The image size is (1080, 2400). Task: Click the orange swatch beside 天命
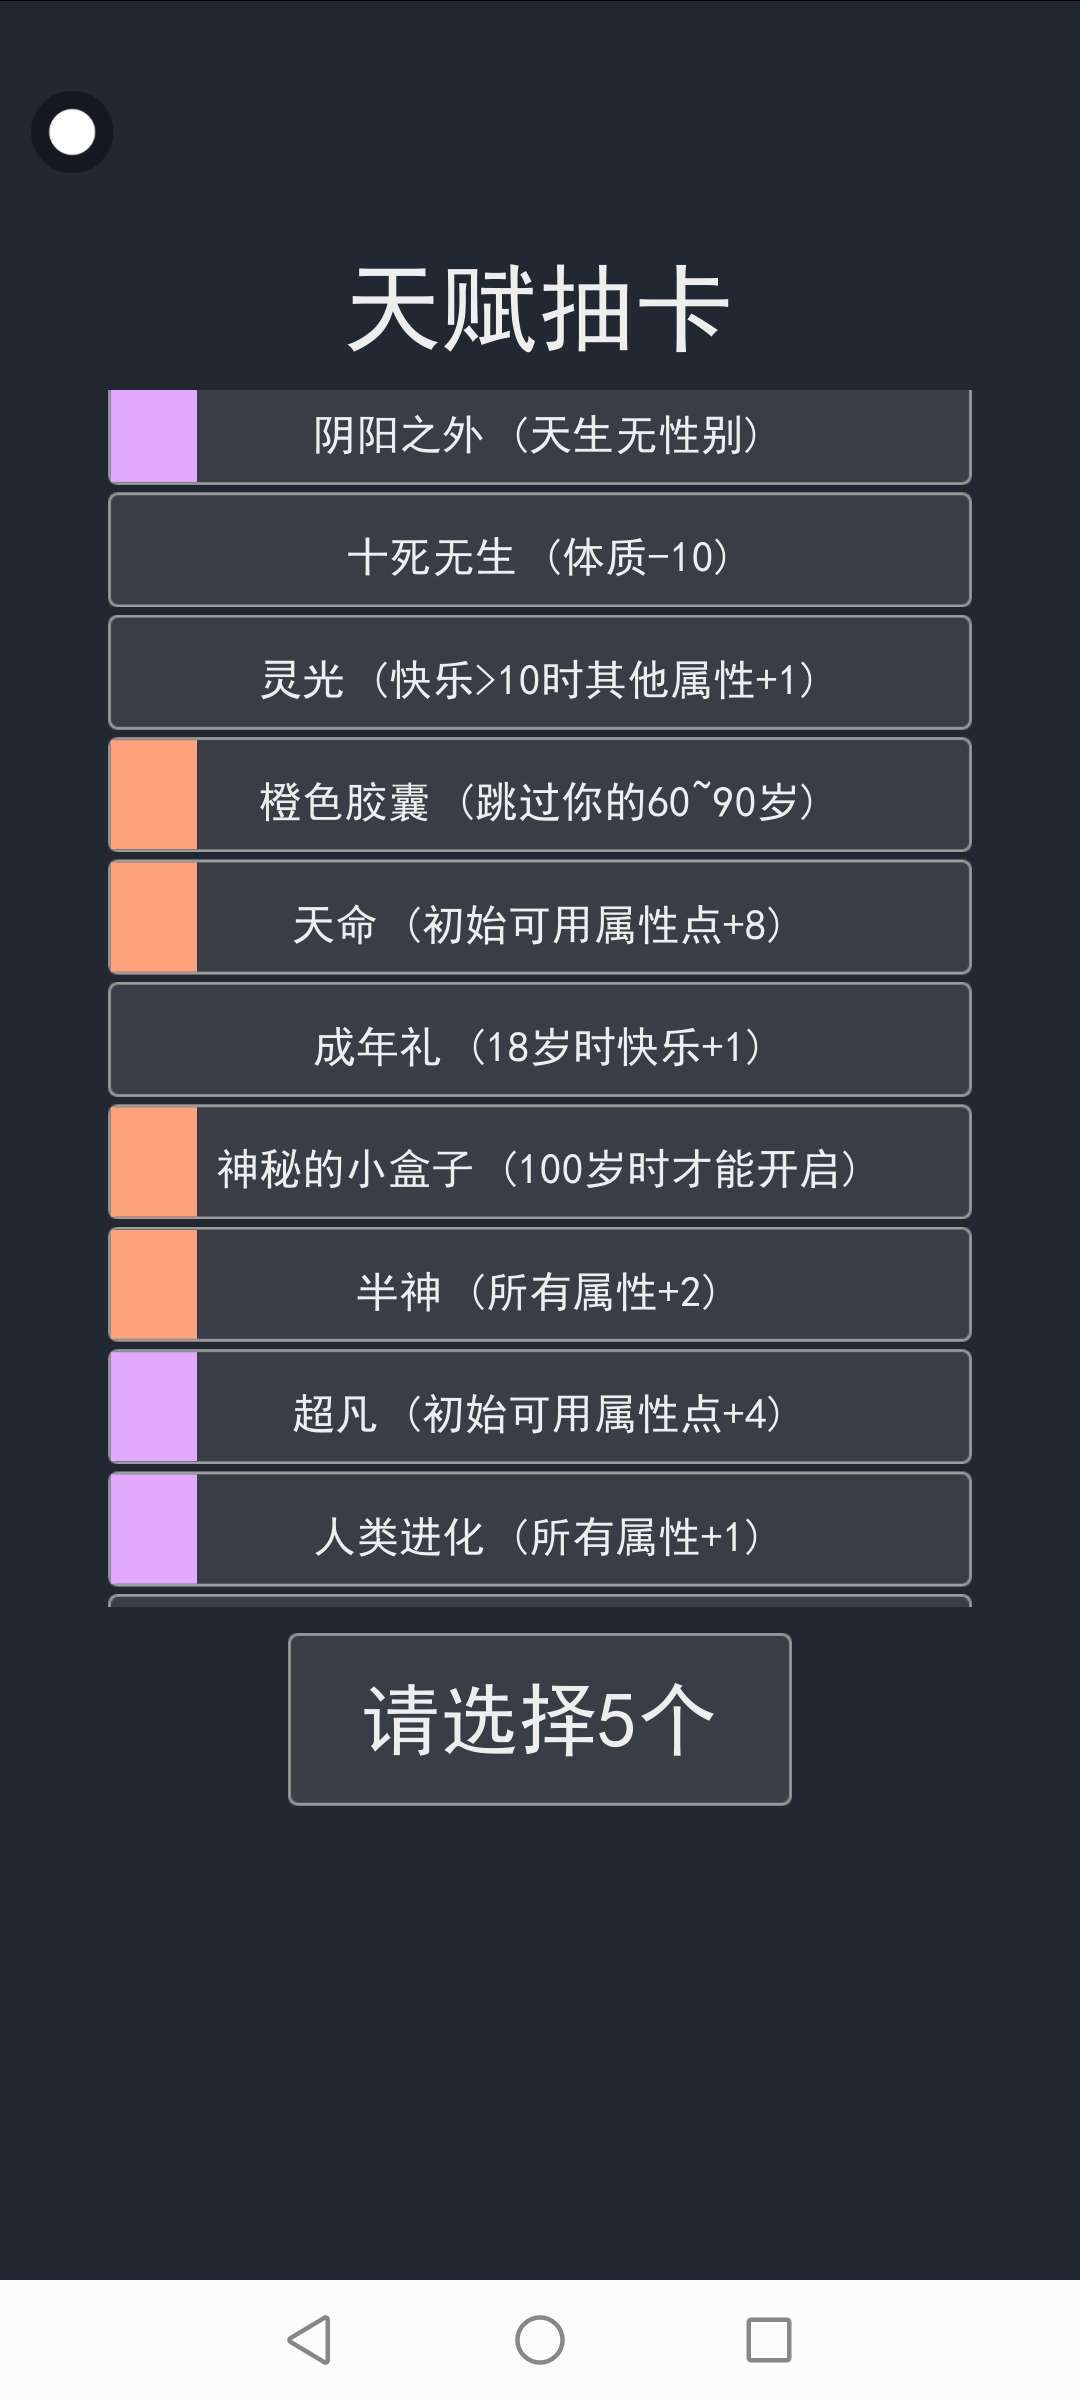[x=153, y=918]
